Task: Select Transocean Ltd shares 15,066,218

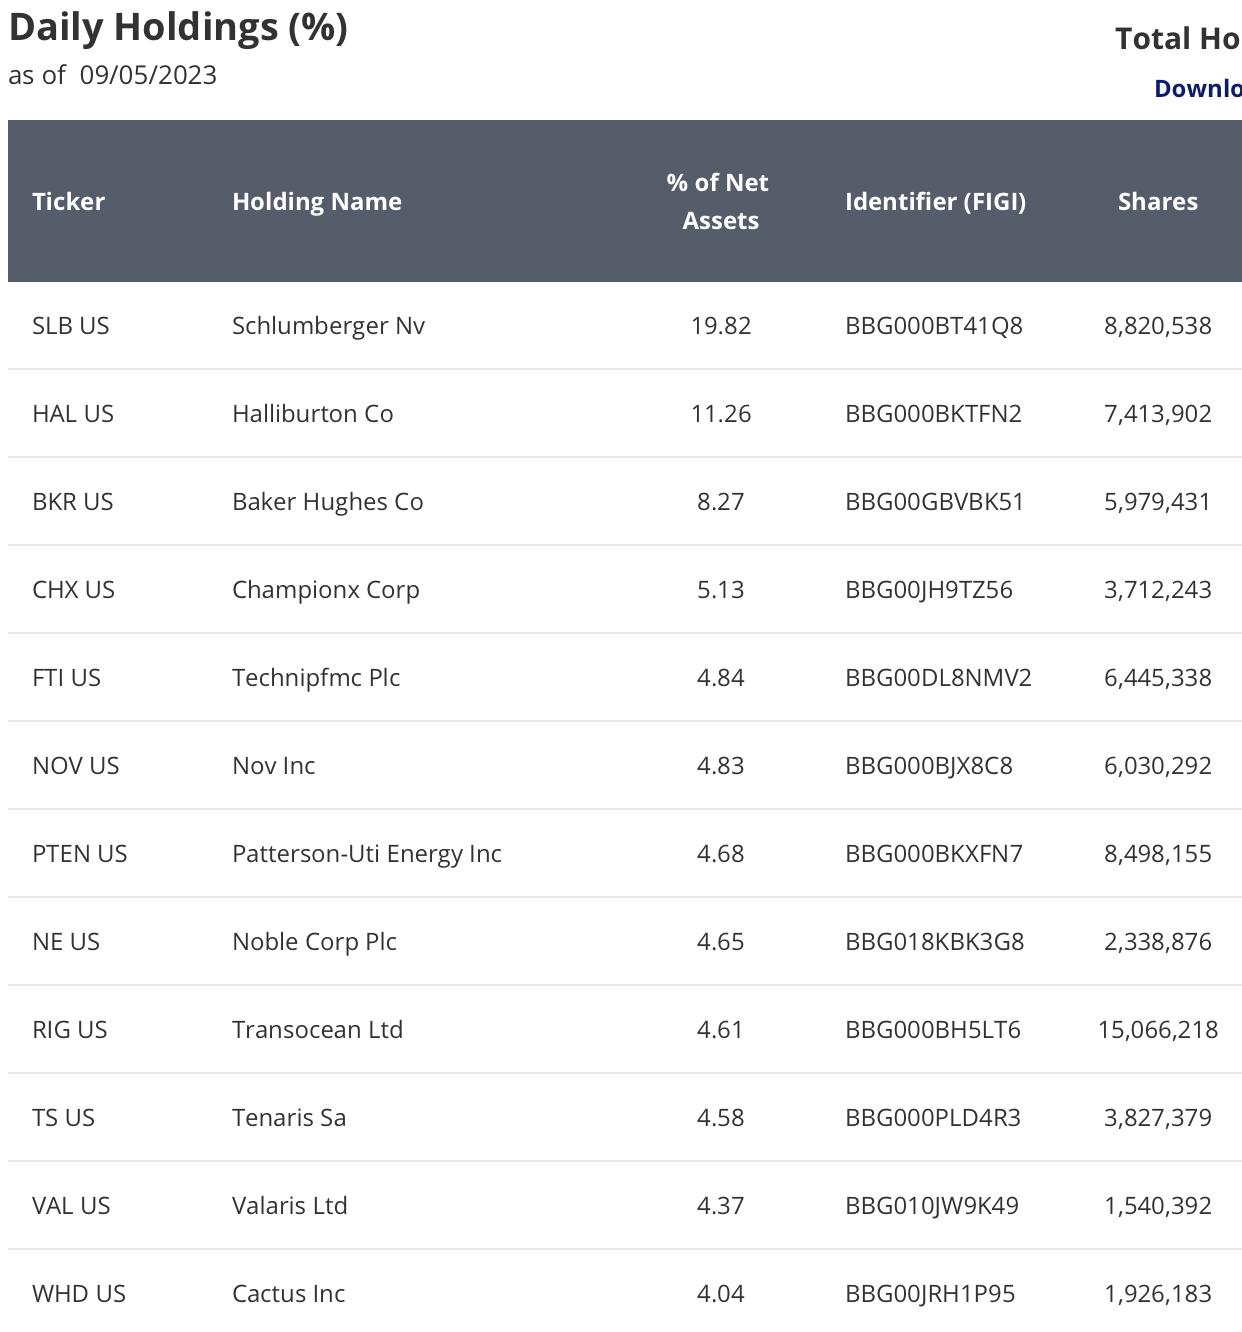Action: 1158,1029
